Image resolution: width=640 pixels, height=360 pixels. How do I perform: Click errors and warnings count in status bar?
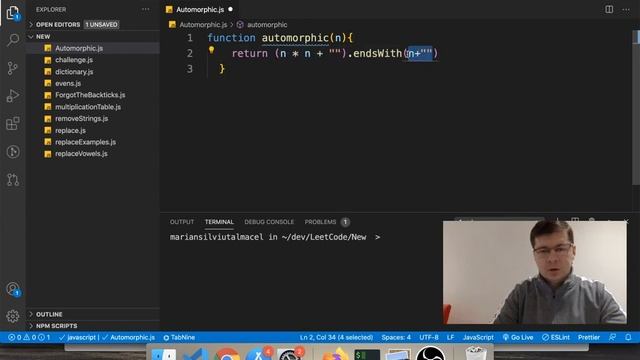29,338
